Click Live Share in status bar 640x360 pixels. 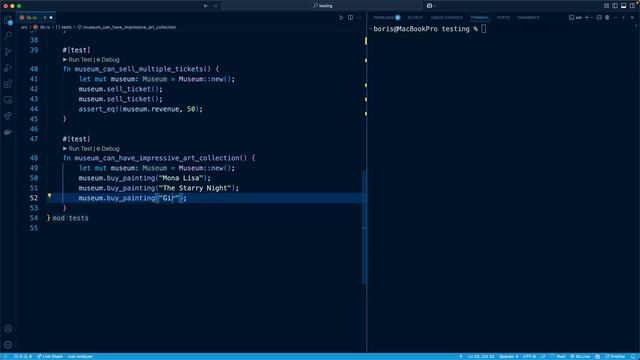click(x=50, y=357)
